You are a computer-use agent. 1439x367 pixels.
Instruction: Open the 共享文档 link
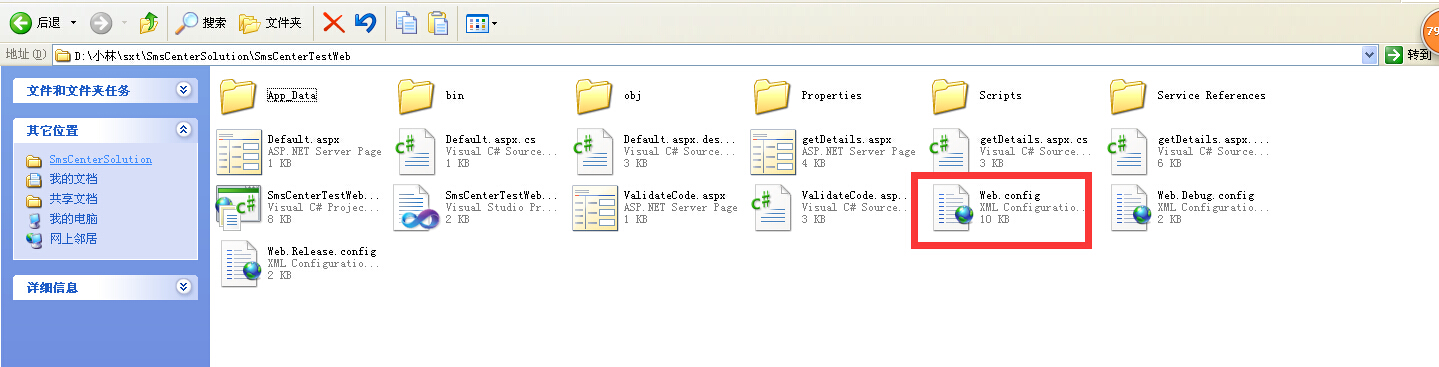pos(73,199)
